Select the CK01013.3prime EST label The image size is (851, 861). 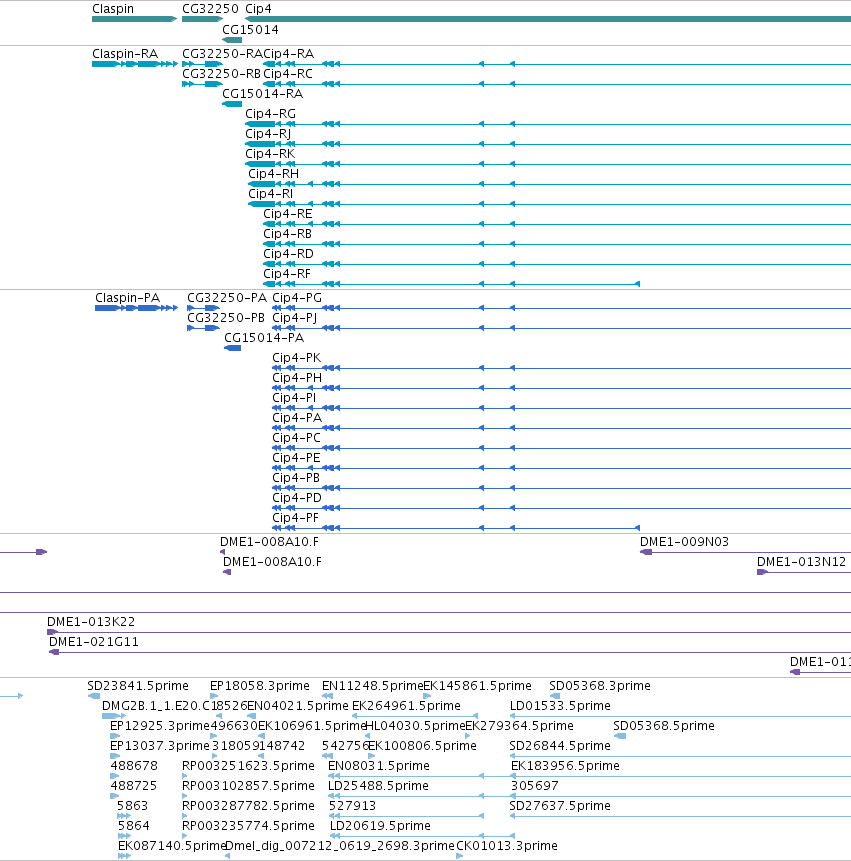[x=507, y=846]
